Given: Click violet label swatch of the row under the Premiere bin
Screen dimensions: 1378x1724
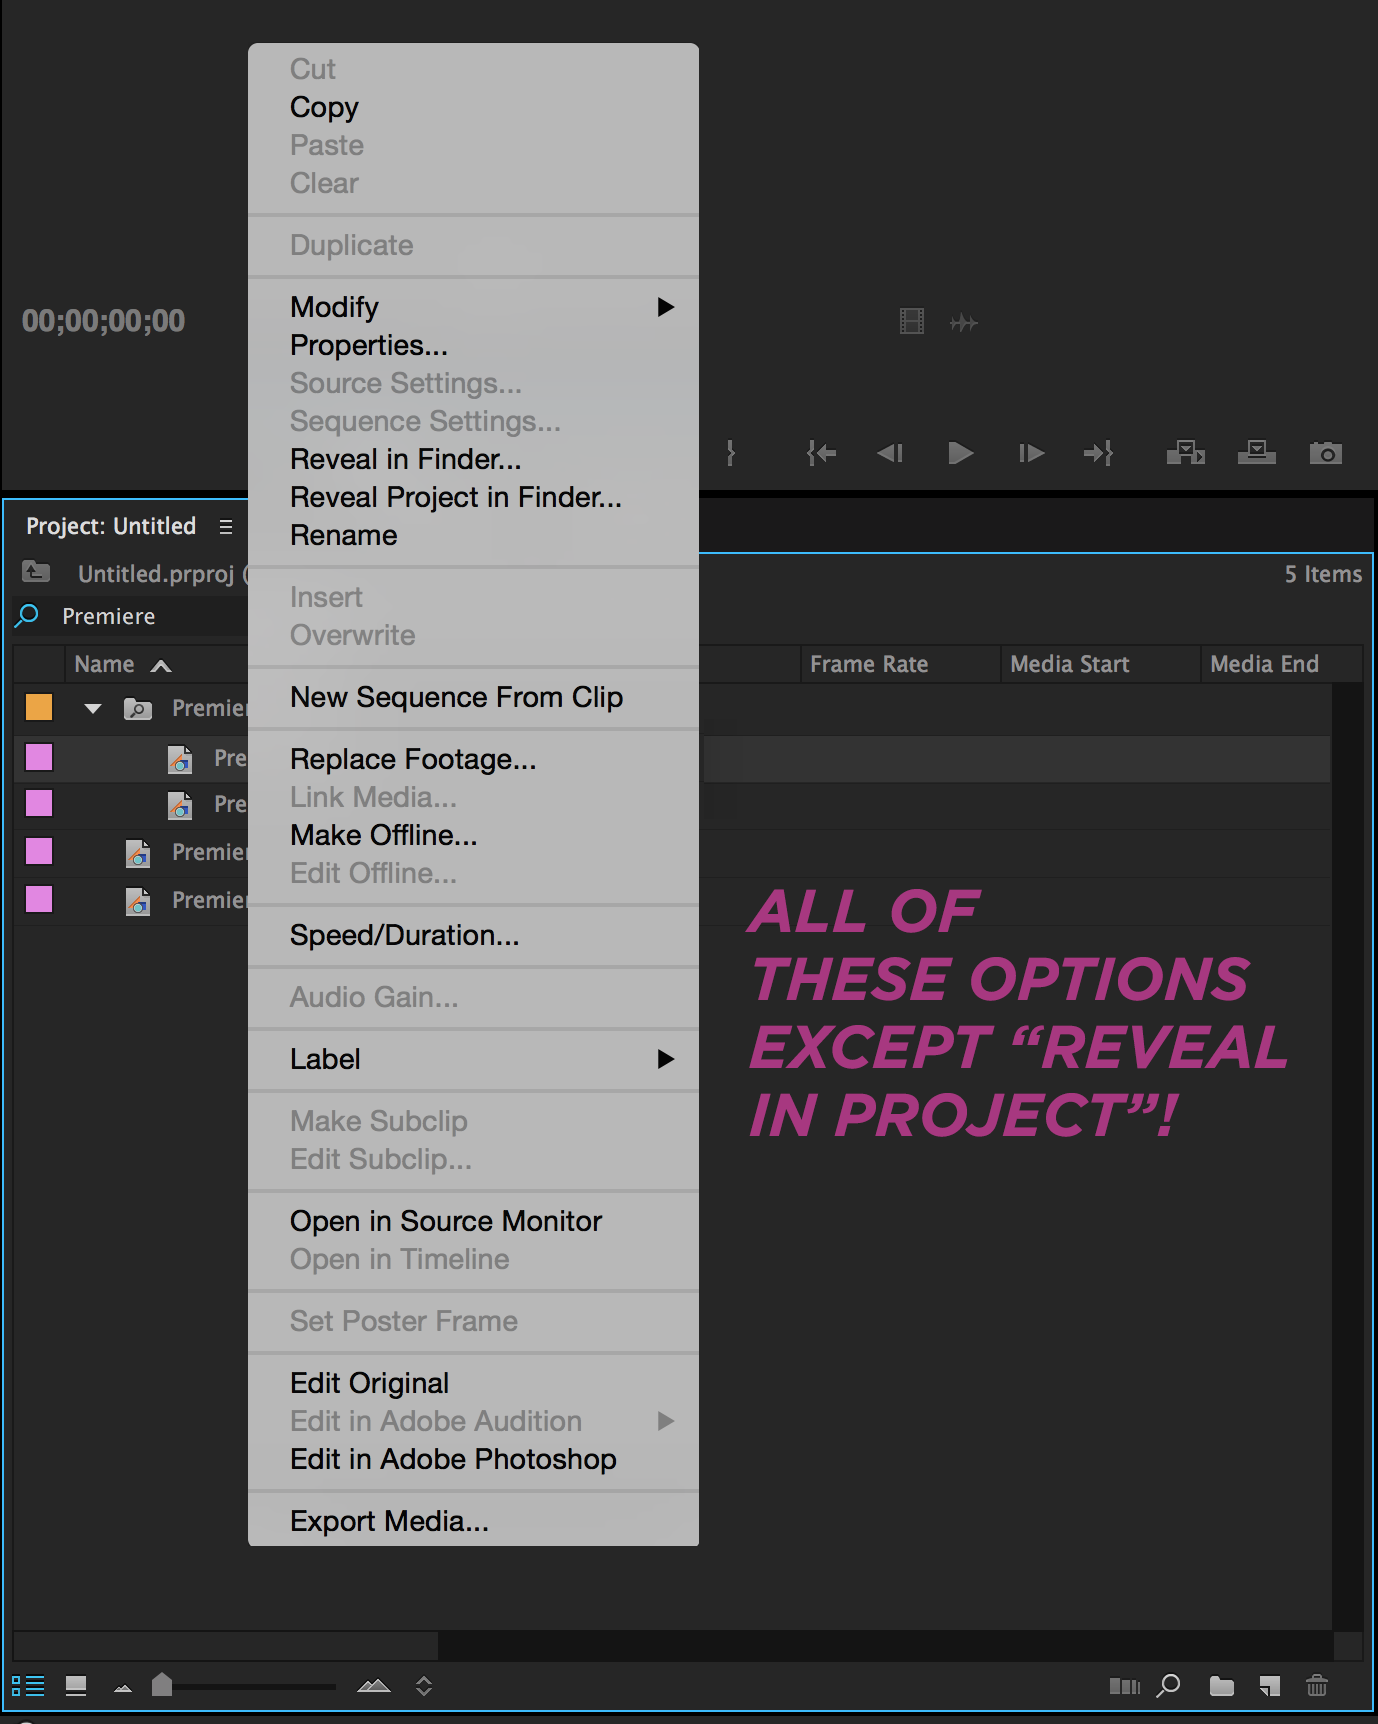Looking at the screenshot, I should pos(39,757).
